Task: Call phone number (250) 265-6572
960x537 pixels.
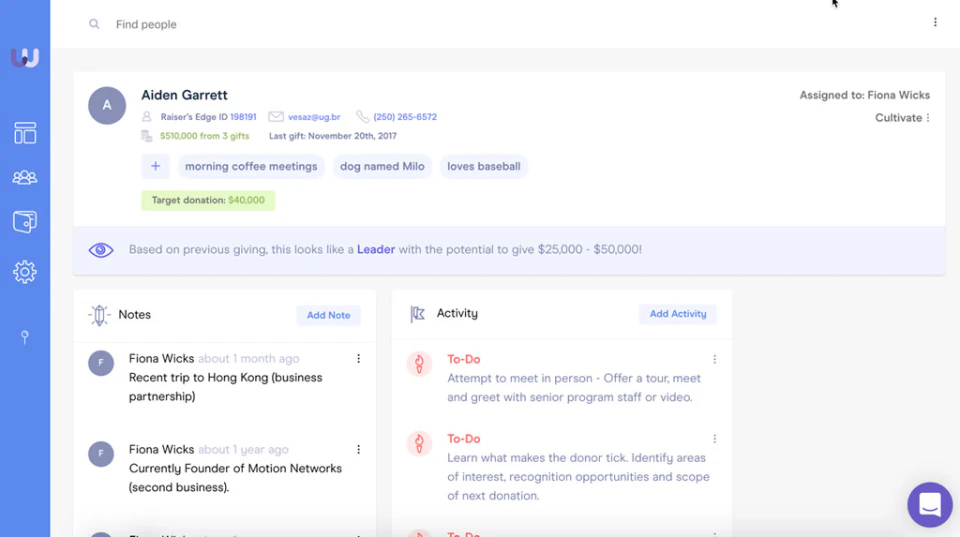Action: point(405,116)
